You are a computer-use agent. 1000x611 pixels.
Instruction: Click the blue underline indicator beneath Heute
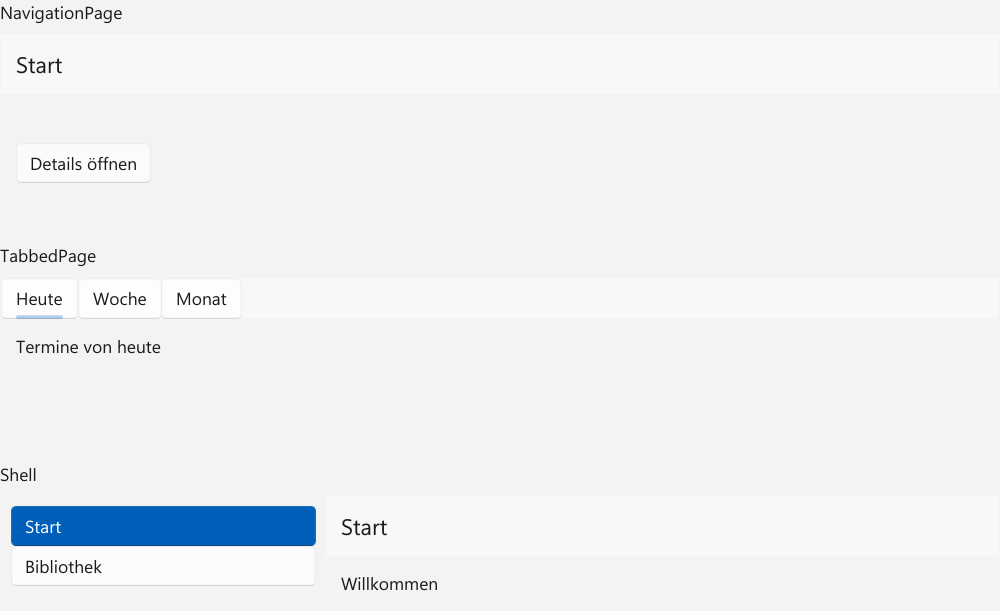pyautogui.click(x=40, y=316)
